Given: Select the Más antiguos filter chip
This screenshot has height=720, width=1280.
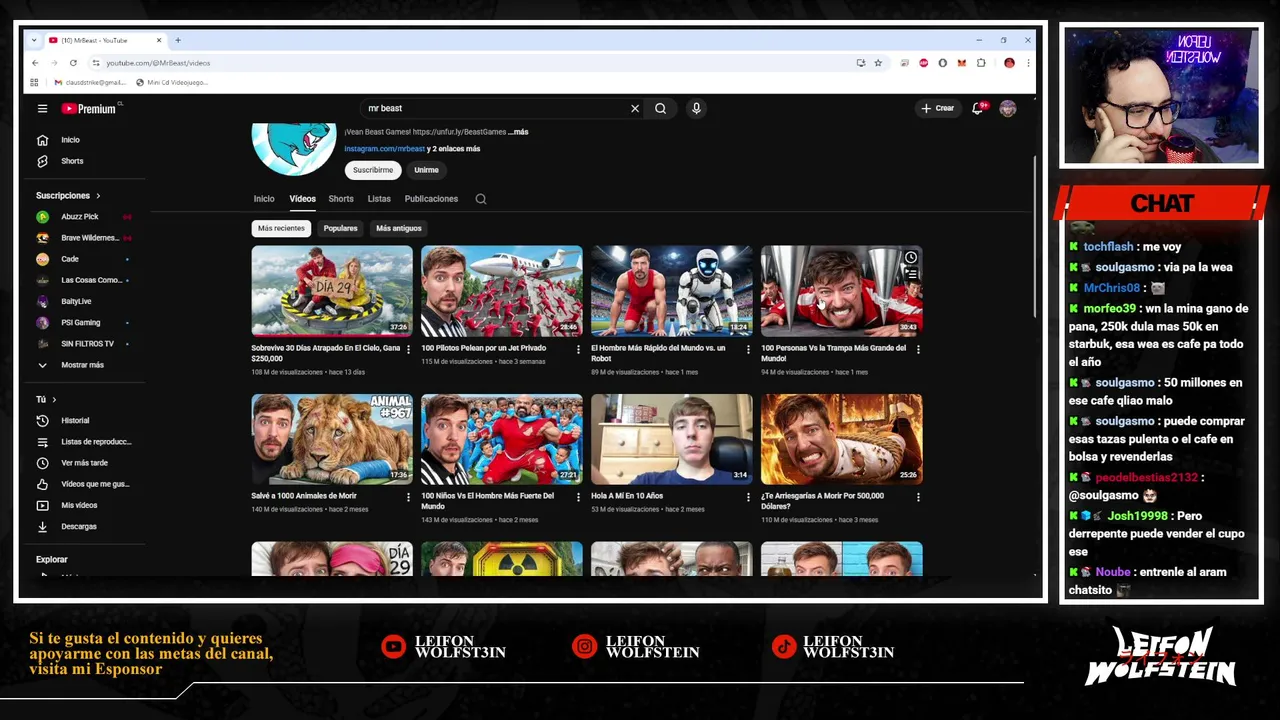Looking at the screenshot, I should pyautogui.click(x=399, y=228).
